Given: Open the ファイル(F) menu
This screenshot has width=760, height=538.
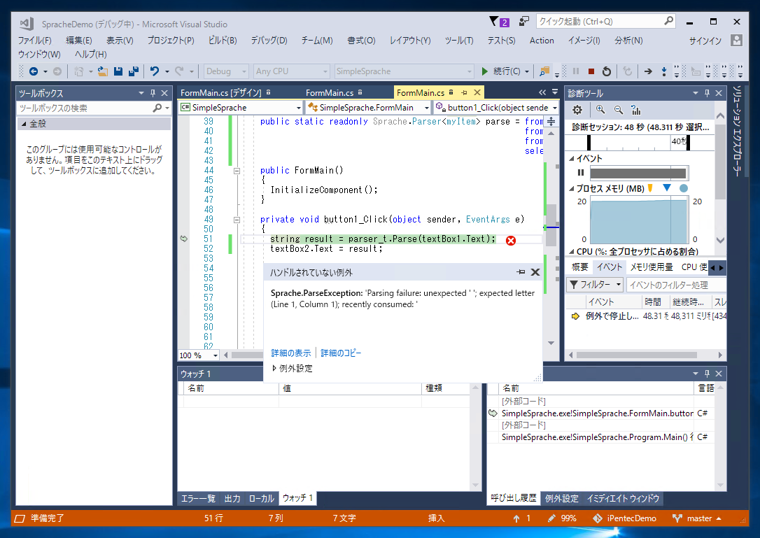Looking at the screenshot, I should pyautogui.click(x=34, y=40).
